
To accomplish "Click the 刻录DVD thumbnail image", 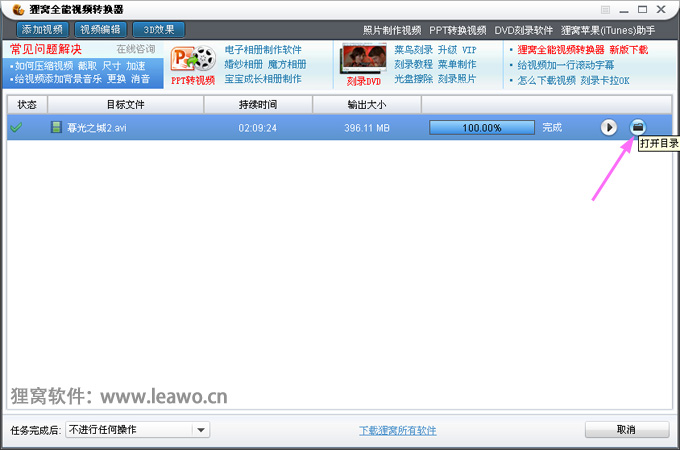I will tap(364, 58).
